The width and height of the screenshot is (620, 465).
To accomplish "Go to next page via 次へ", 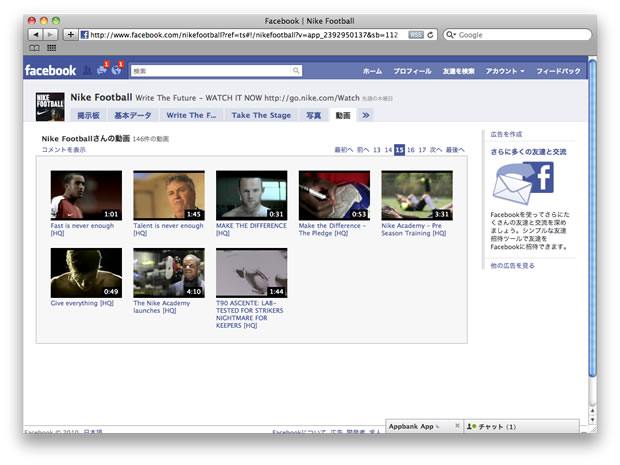I will [436, 150].
